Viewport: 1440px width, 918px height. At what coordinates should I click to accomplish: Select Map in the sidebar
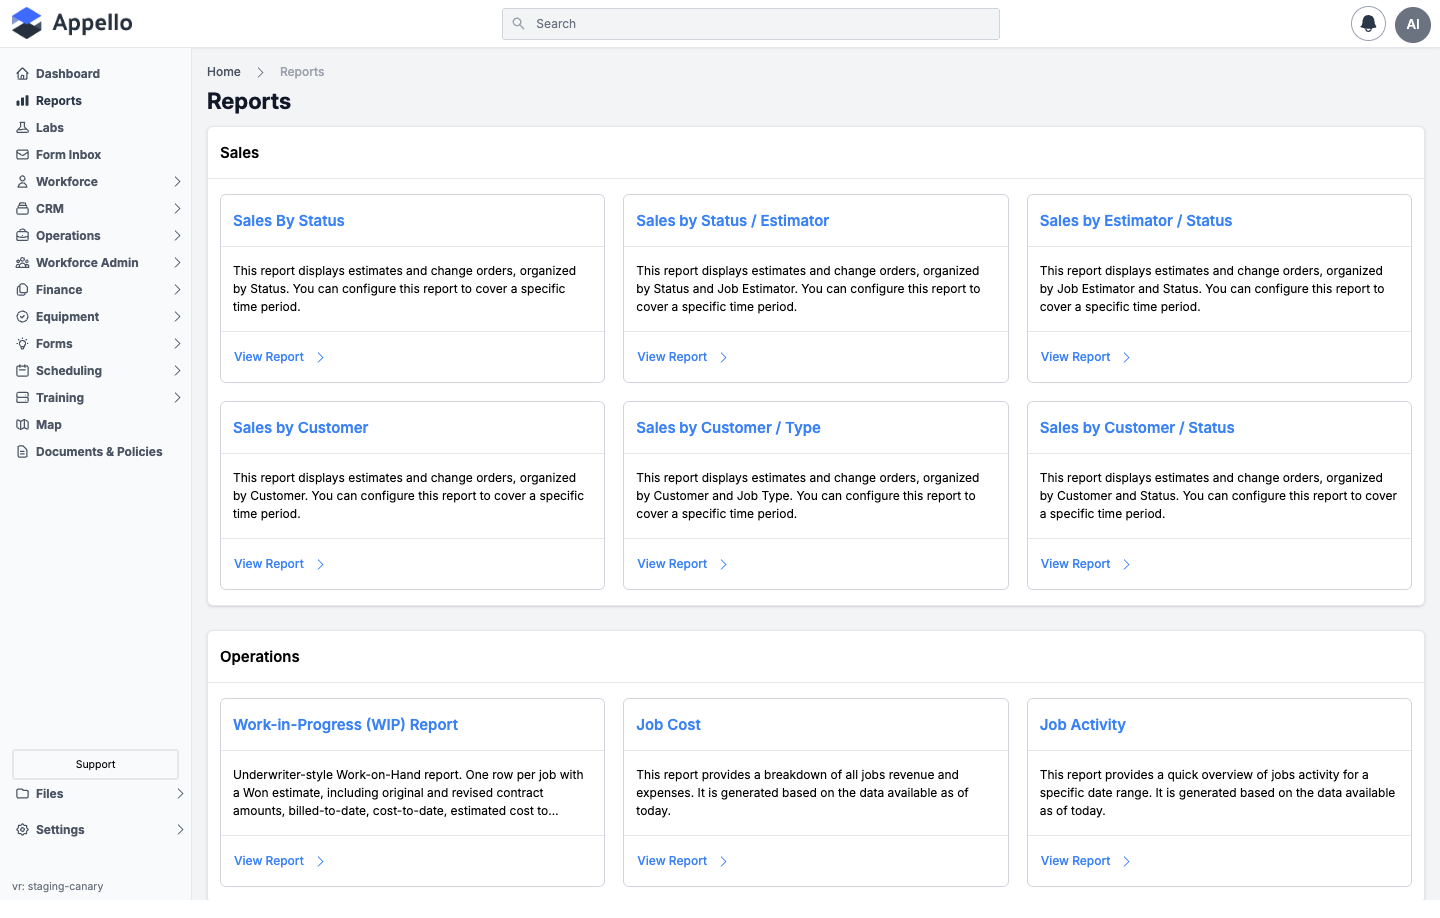tap(49, 425)
